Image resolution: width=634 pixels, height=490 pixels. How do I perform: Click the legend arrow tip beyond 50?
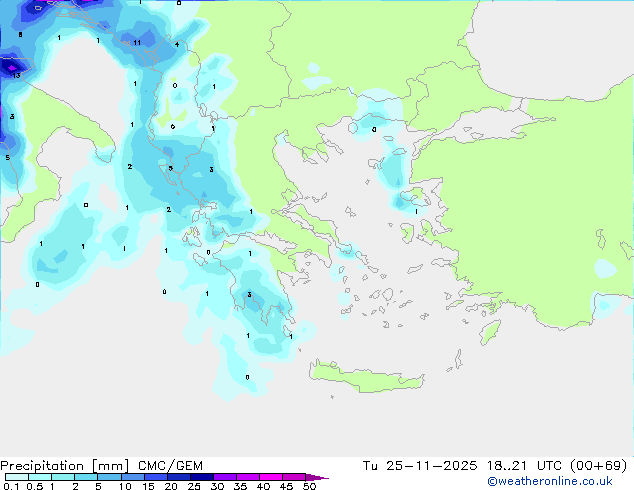[317, 477]
